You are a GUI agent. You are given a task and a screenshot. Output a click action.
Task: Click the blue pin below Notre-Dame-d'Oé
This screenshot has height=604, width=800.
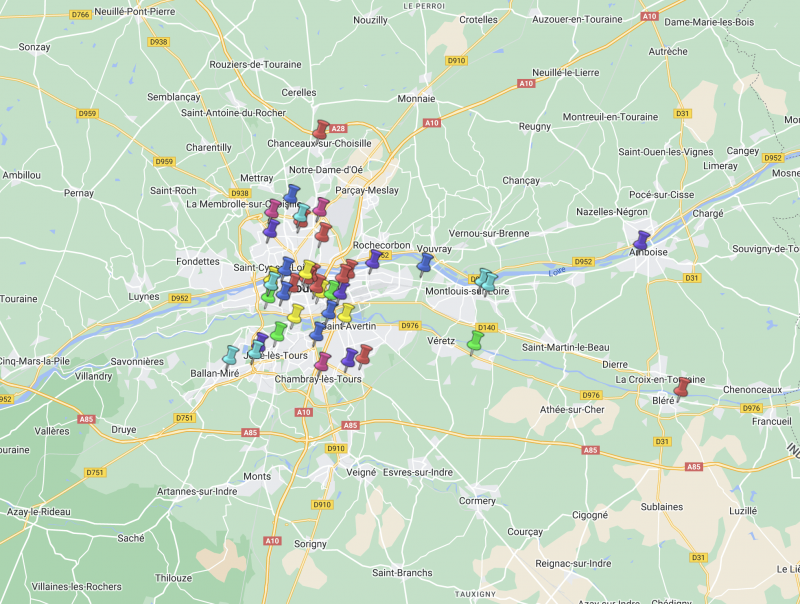293,194
